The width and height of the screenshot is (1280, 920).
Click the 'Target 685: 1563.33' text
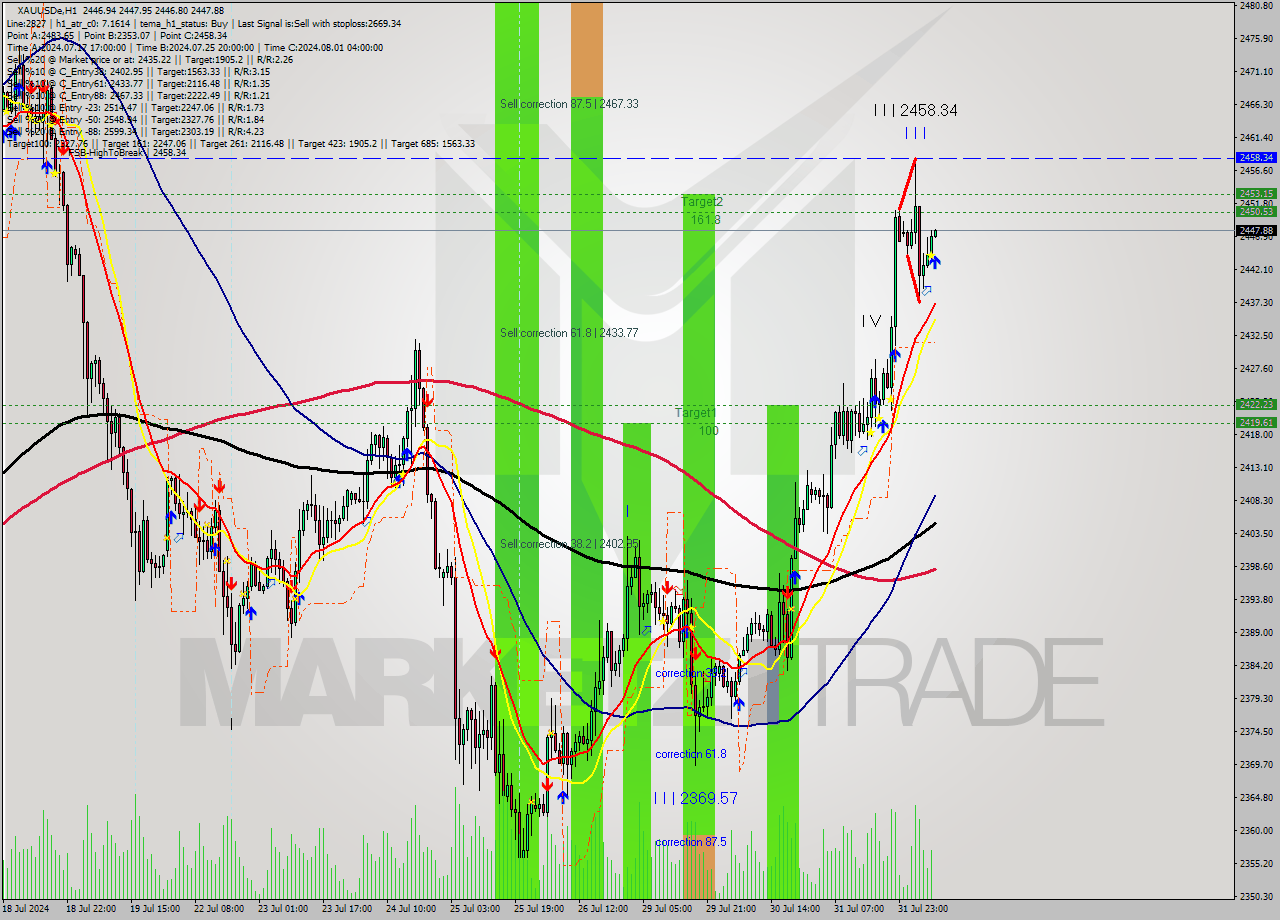pyautogui.click(x=433, y=143)
